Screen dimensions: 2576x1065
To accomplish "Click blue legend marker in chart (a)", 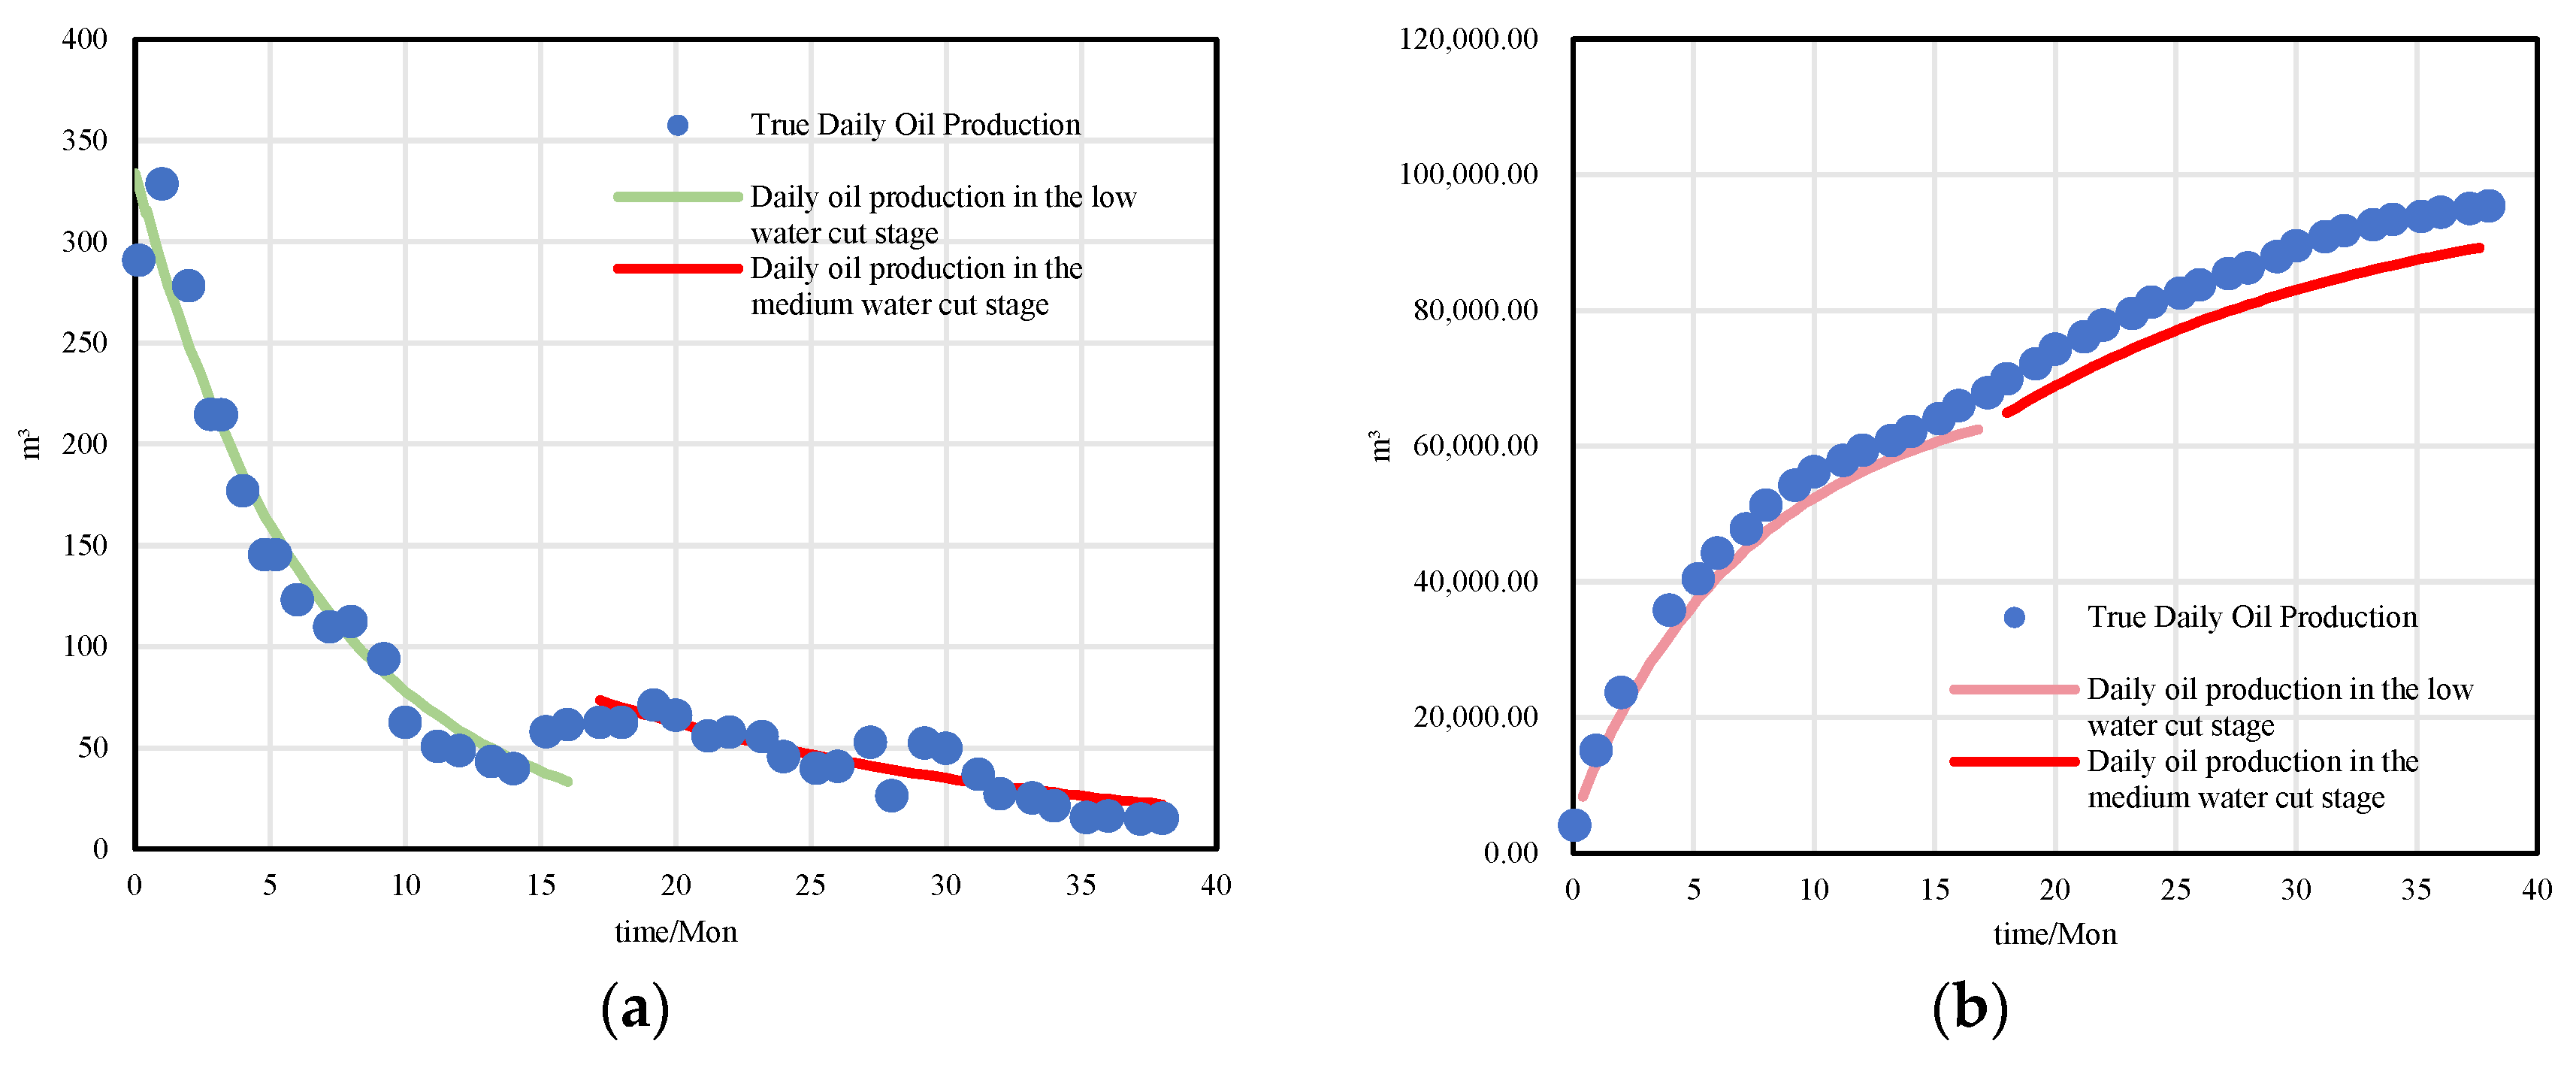I will tap(677, 125).
